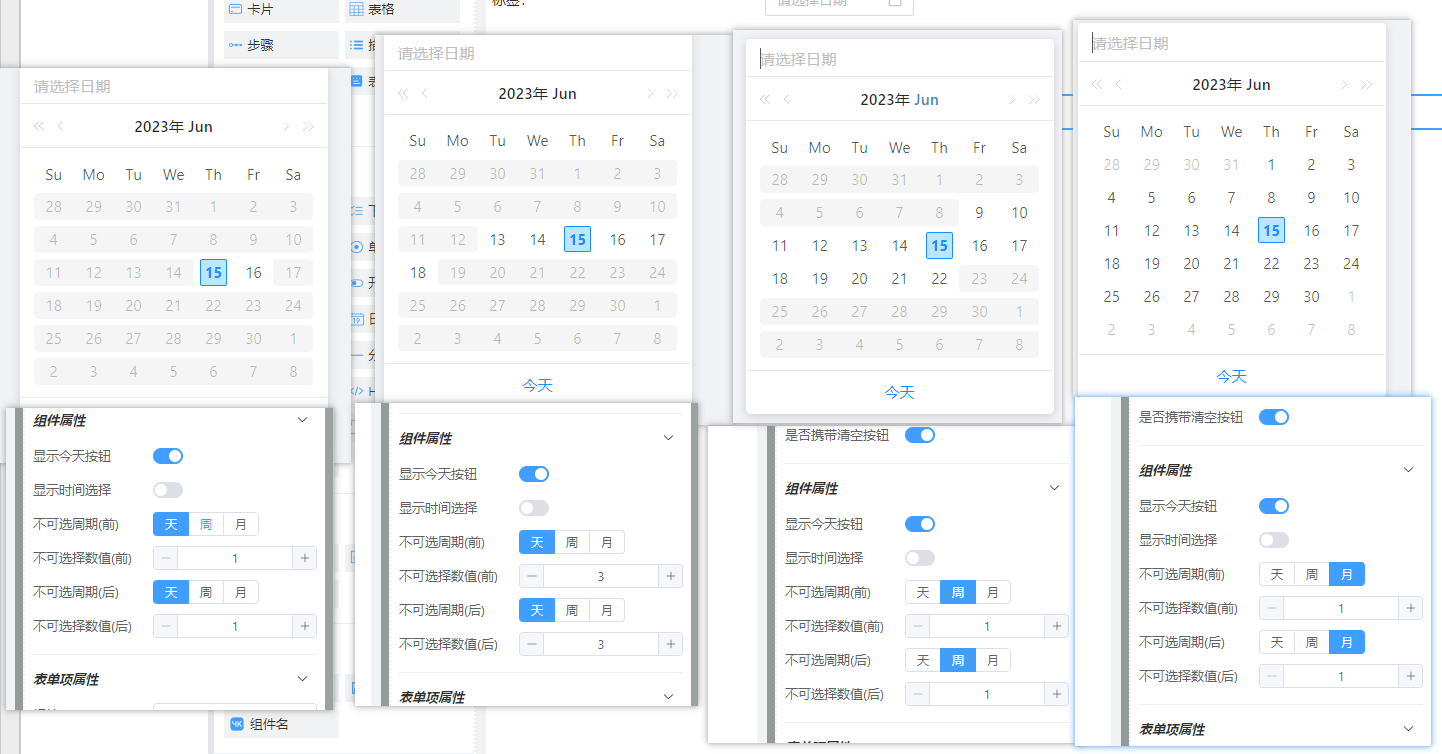1442x754 pixels.
Task: Increase 不可选择数值(后) in the 月-selected panel
Action: pyautogui.click(x=1411, y=676)
